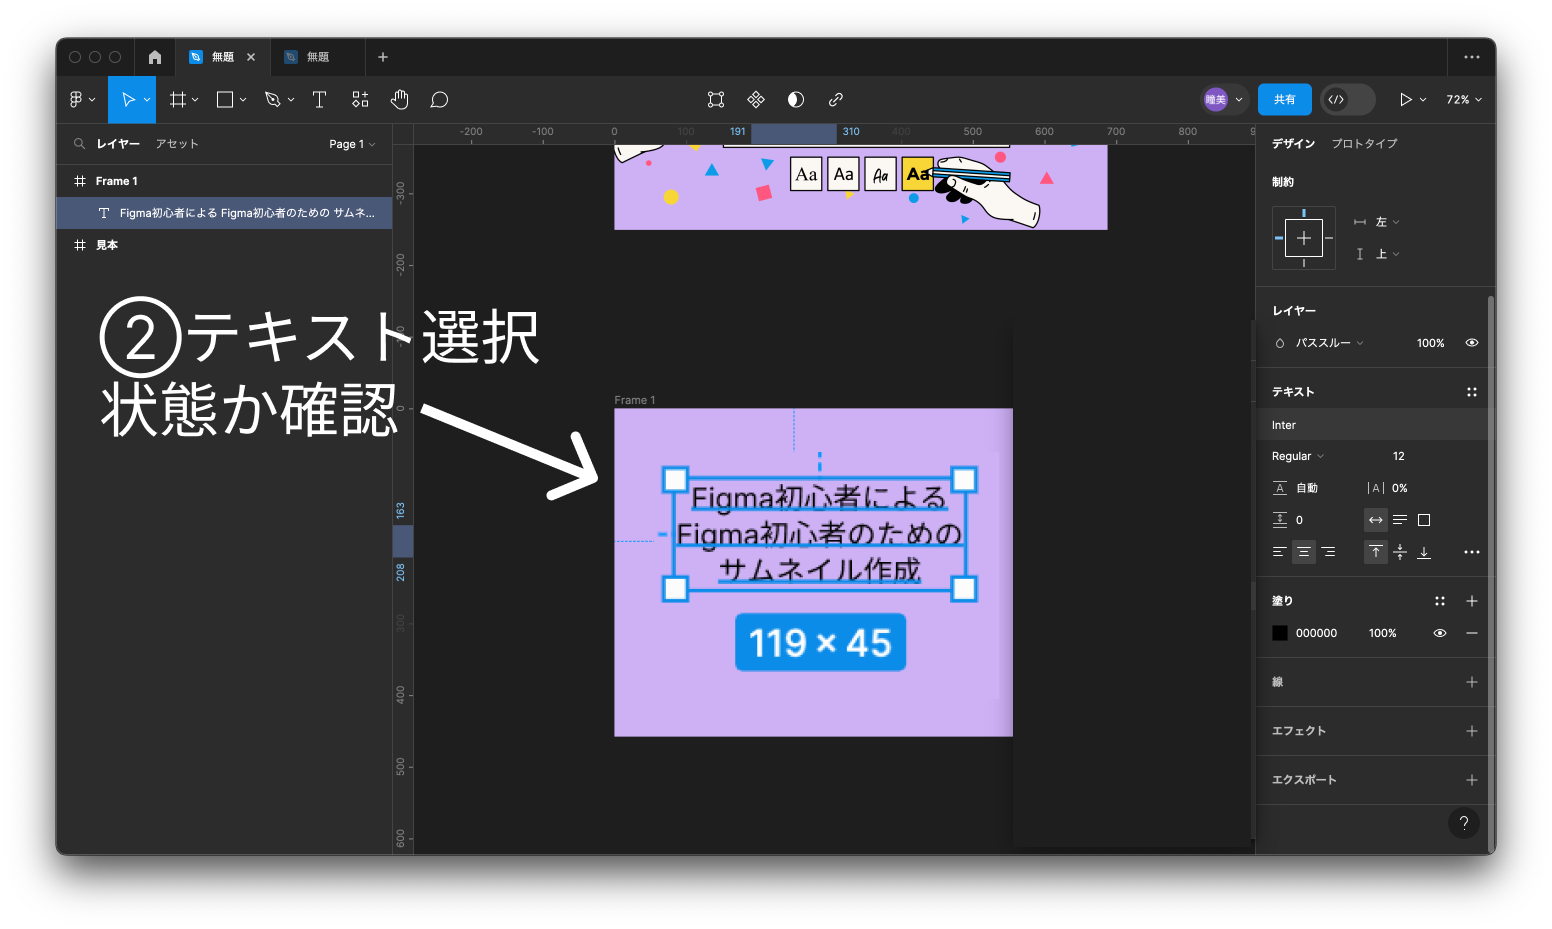Open a new tab with plus icon
Viewport: 1552px width, 929px height.
383,57
